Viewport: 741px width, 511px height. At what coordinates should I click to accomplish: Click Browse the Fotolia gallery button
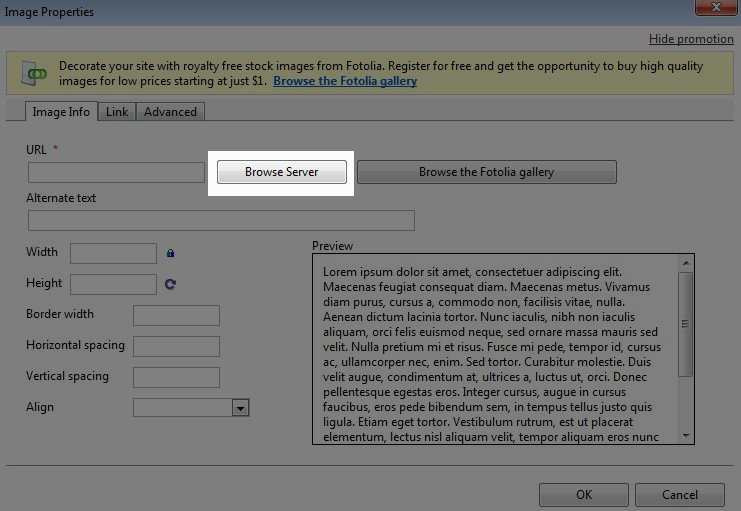click(x=486, y=172)
